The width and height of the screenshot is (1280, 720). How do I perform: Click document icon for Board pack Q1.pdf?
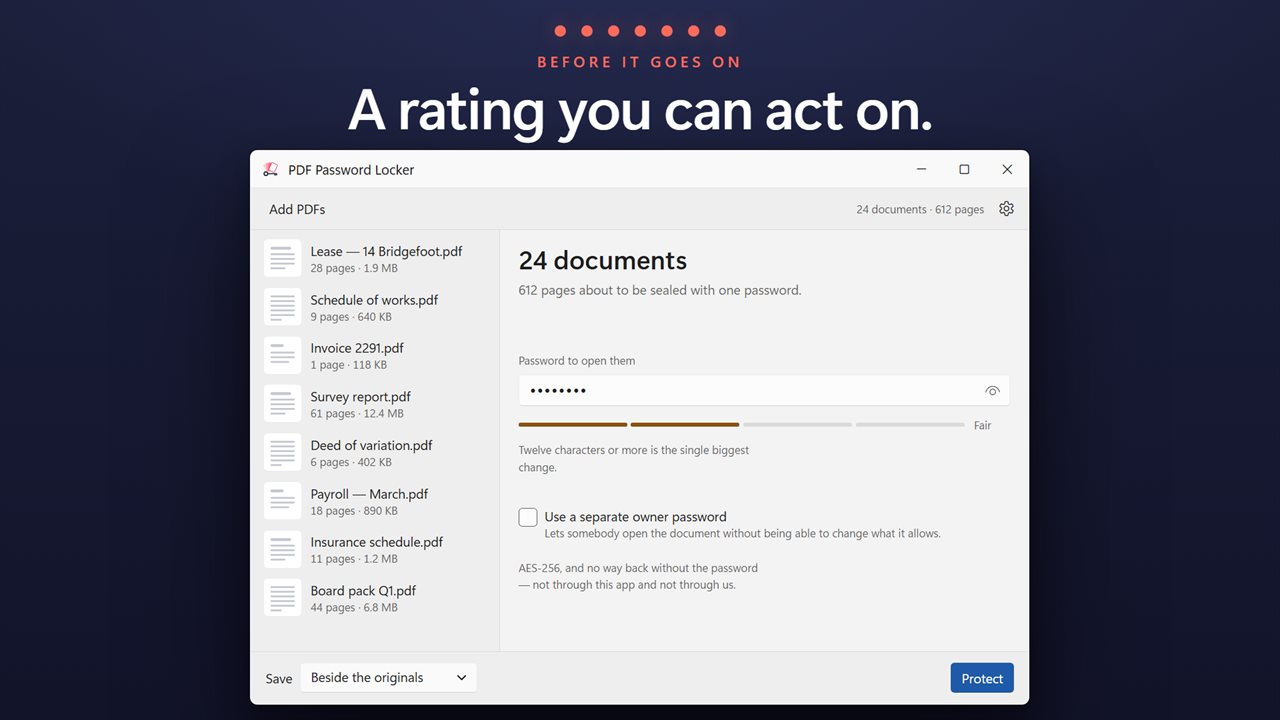tap(283, 598)
